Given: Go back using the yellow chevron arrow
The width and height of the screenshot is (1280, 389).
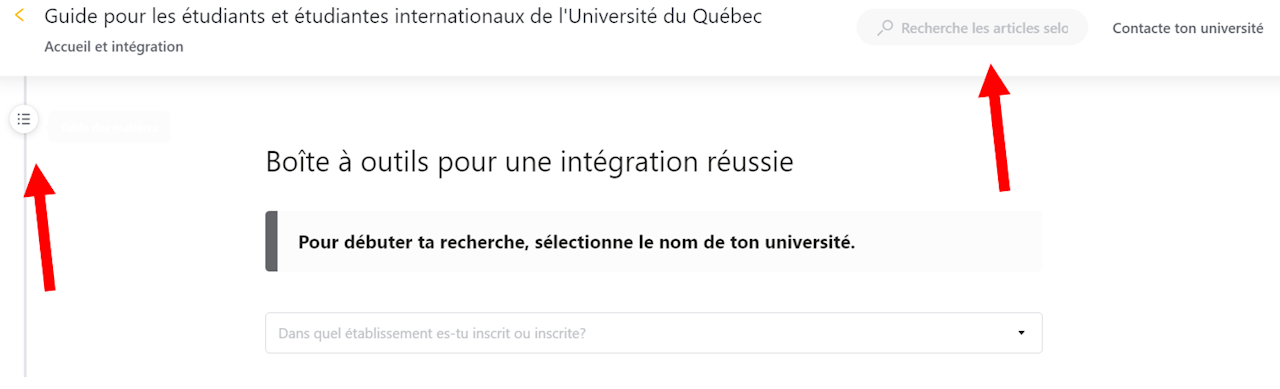Looking at the screenshot, I should coord(20,17).
